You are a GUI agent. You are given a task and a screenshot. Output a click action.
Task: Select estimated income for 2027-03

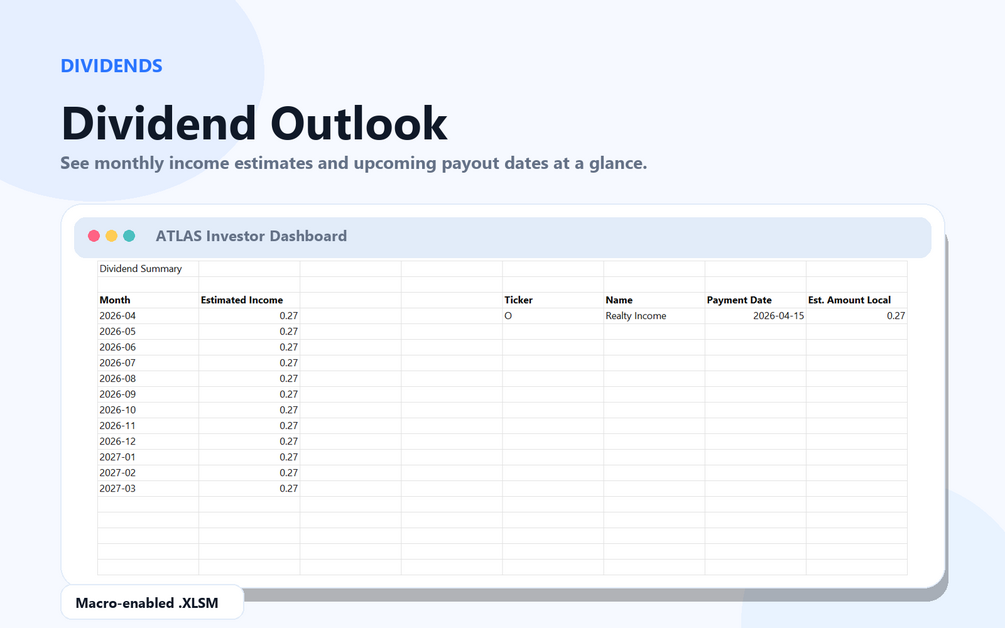249,488
